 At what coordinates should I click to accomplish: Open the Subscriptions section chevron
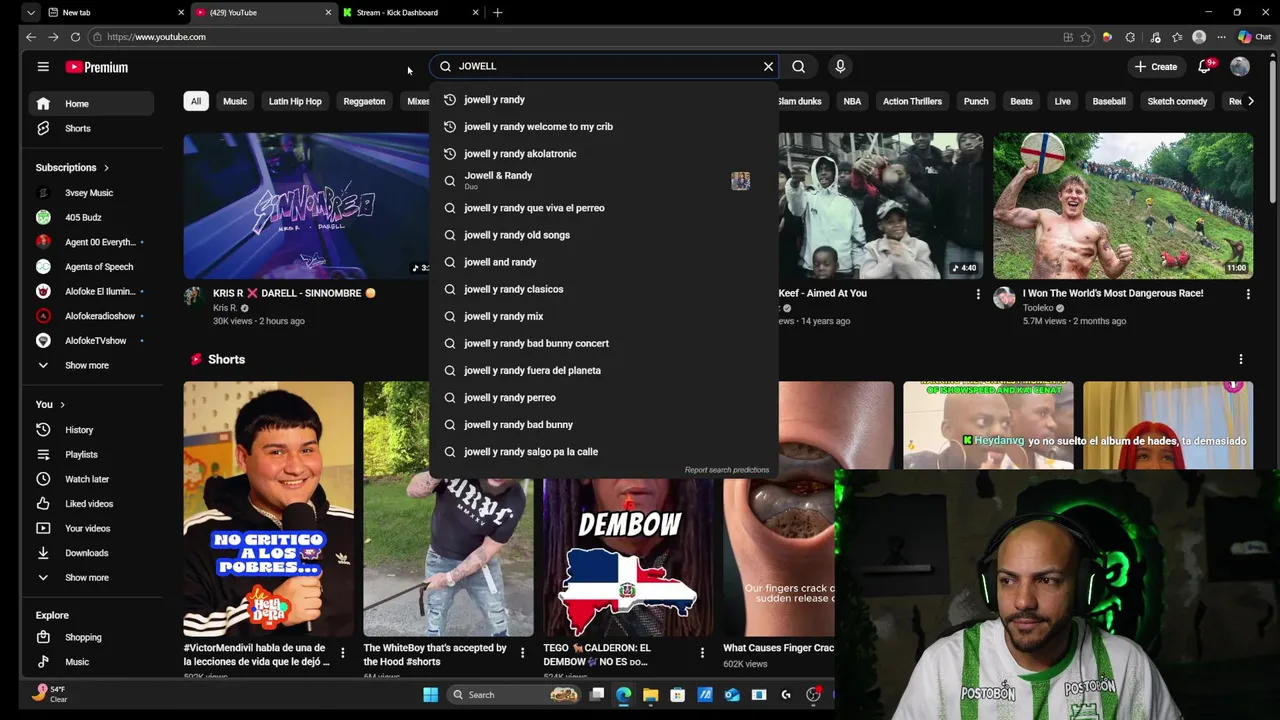point(106,168)
